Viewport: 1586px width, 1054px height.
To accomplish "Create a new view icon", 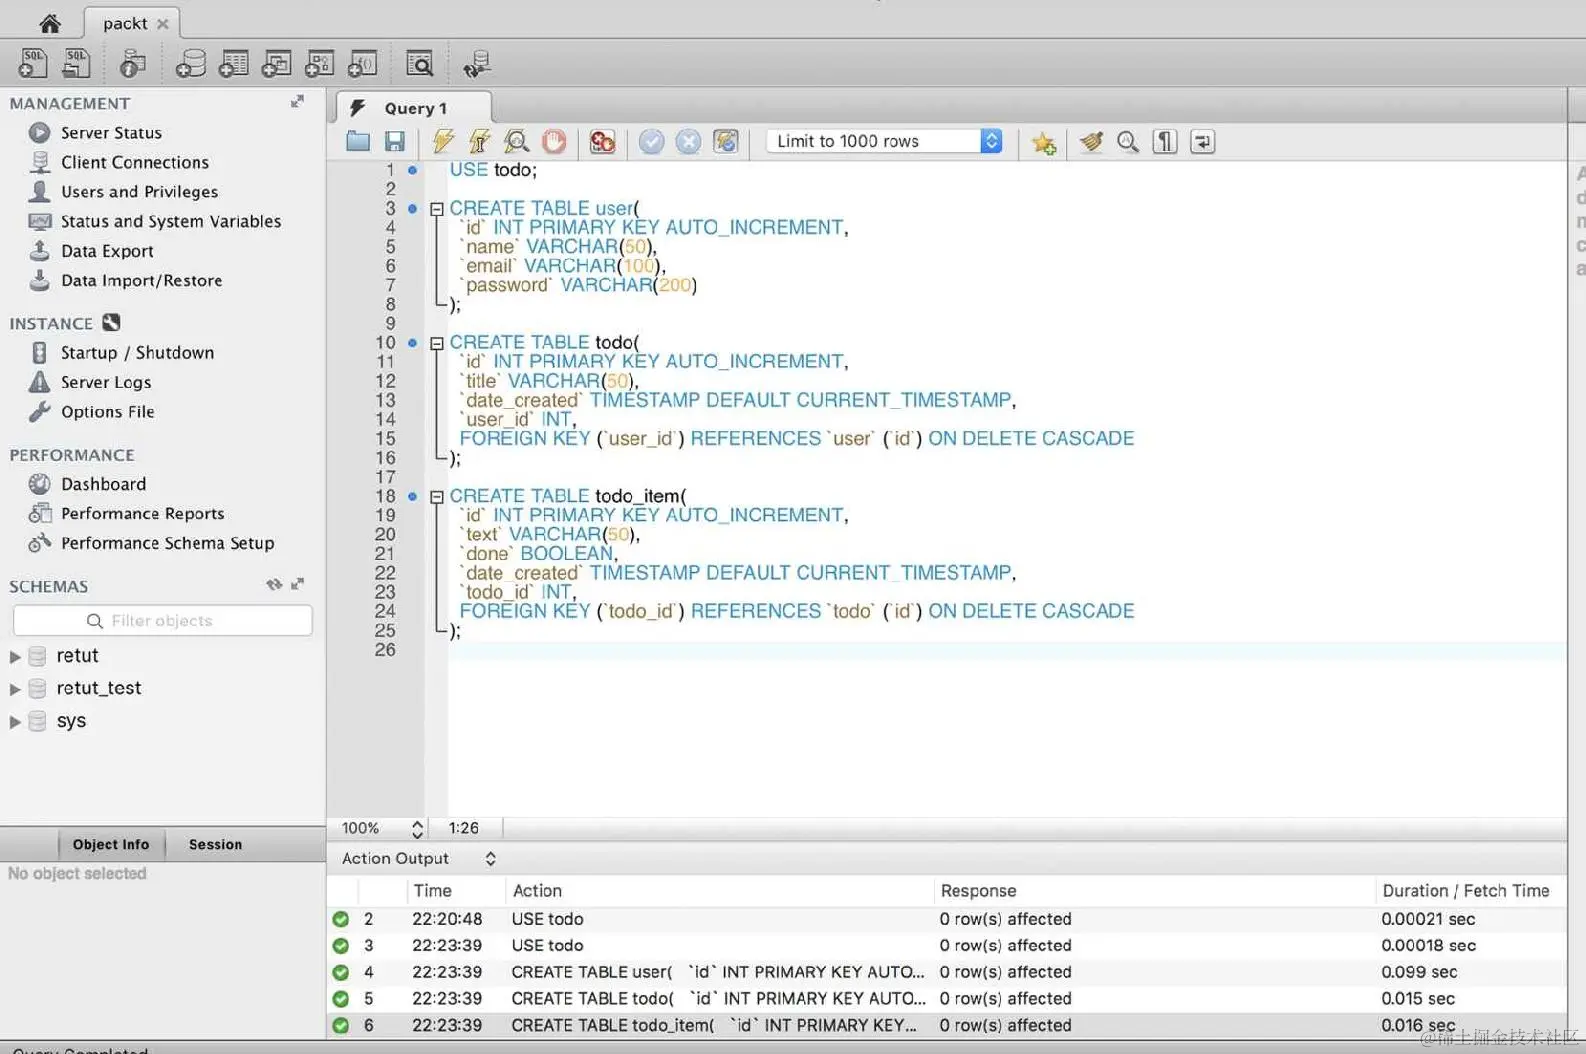I will [x=277, y=64].
